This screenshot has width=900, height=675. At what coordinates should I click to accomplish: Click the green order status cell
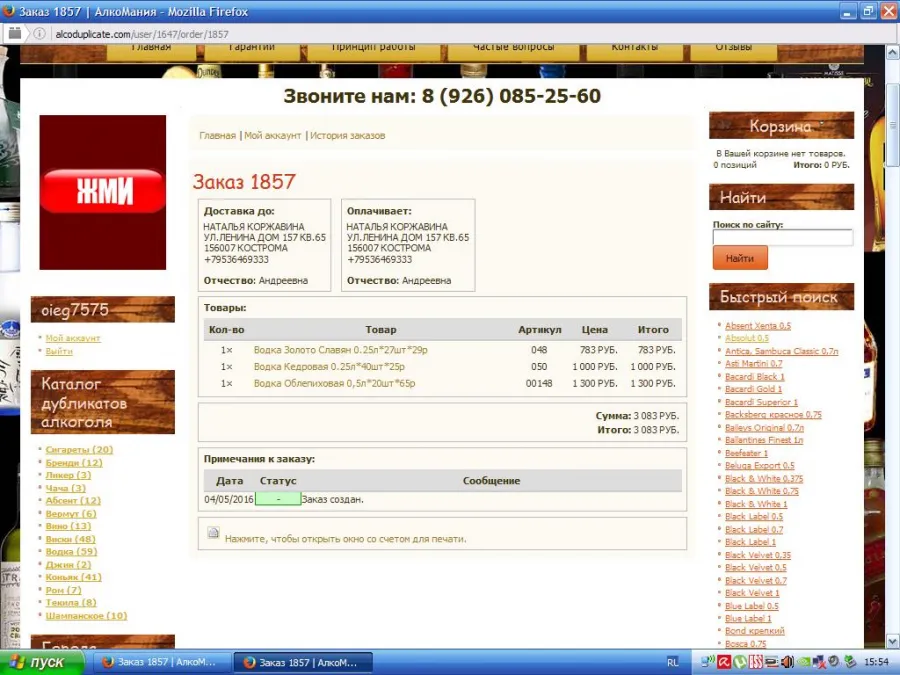pos(278,499)
